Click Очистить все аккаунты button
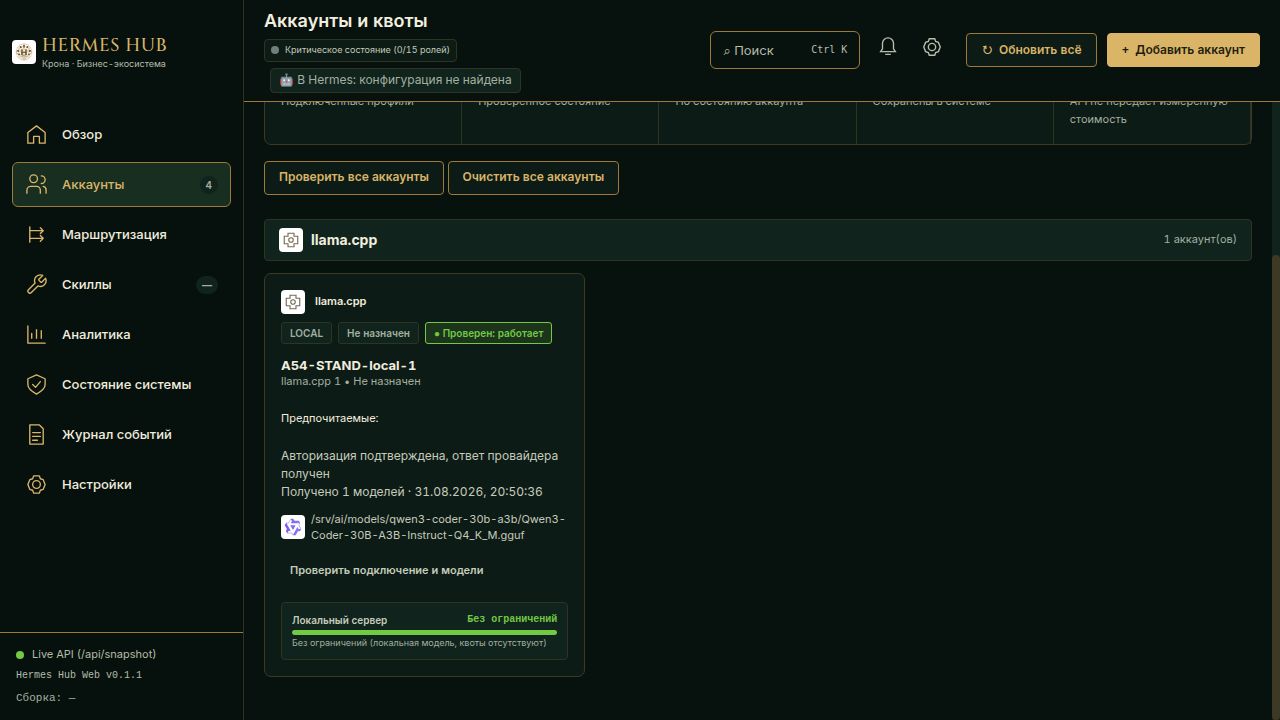Screen dimensions: 1280x720 click(533, 177)
